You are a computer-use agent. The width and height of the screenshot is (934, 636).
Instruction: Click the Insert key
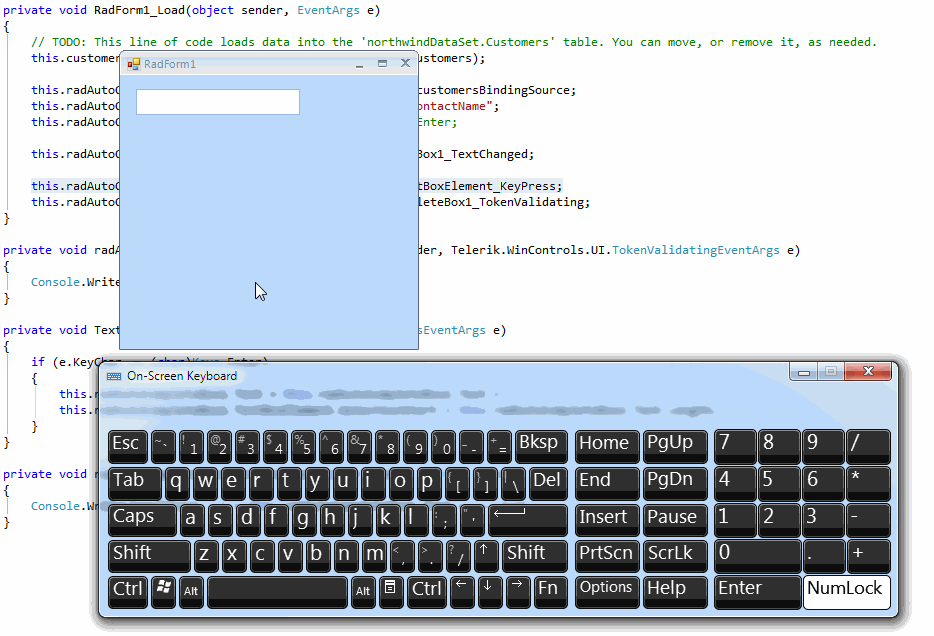(607, 519)
